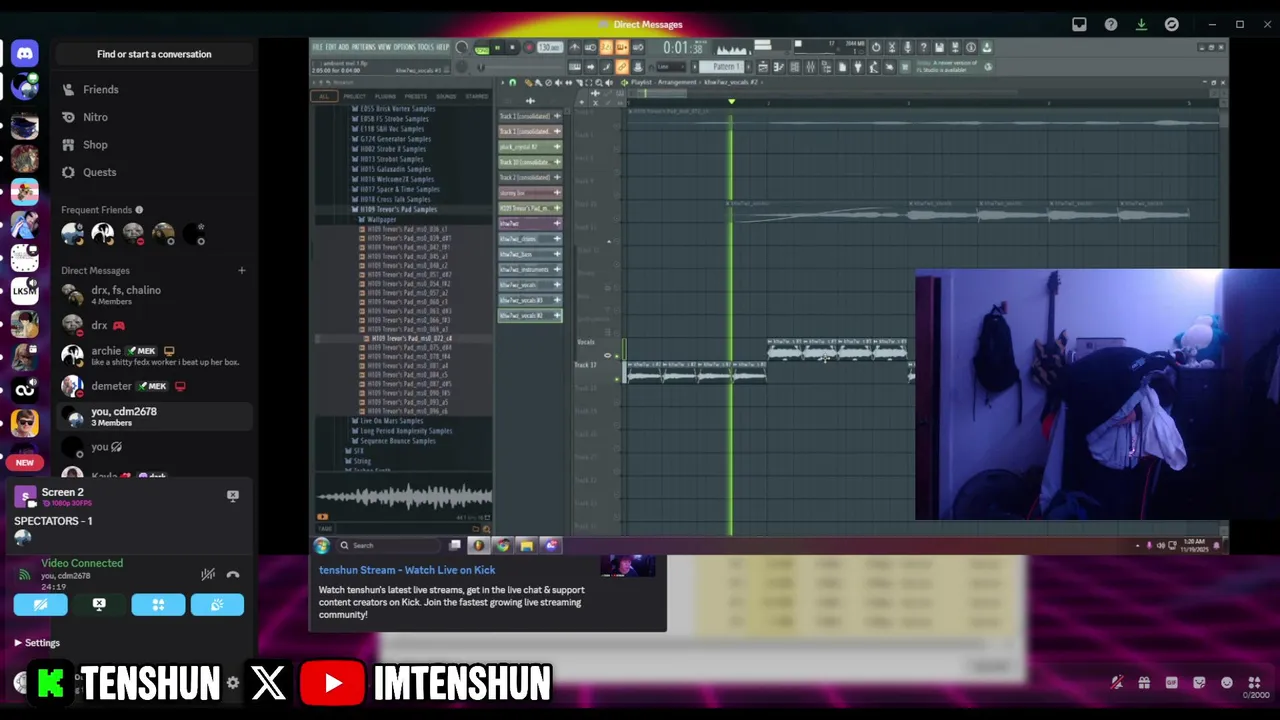Disconnect from call phone icon
Screen dimensions: 1280x720
click(233, 575)
